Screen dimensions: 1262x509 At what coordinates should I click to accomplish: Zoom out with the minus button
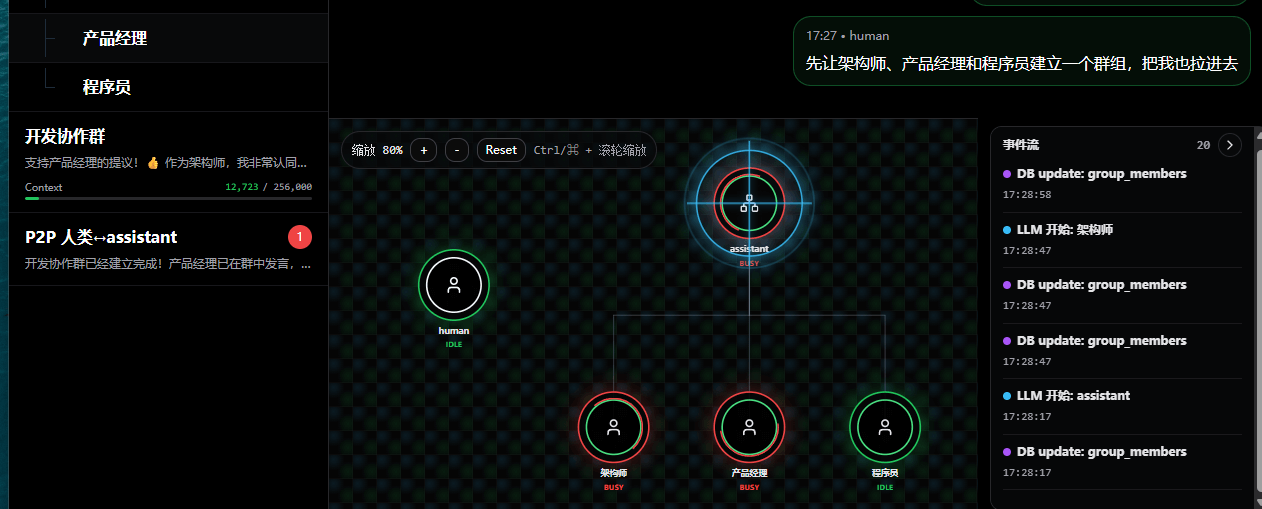[x=456, y=150]
